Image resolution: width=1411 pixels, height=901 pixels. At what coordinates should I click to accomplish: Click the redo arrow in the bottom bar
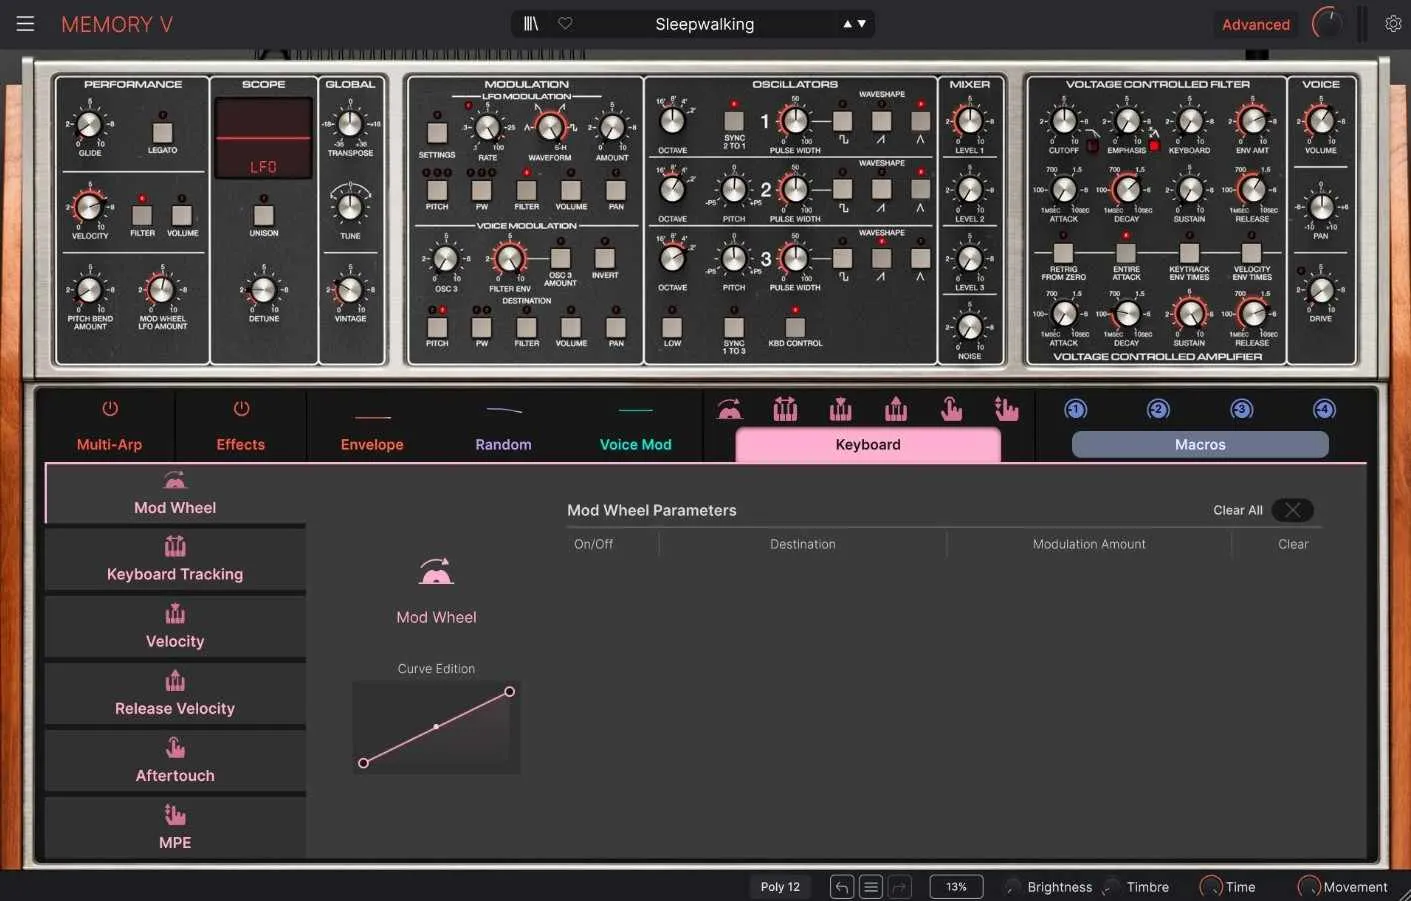click(900, 887)
